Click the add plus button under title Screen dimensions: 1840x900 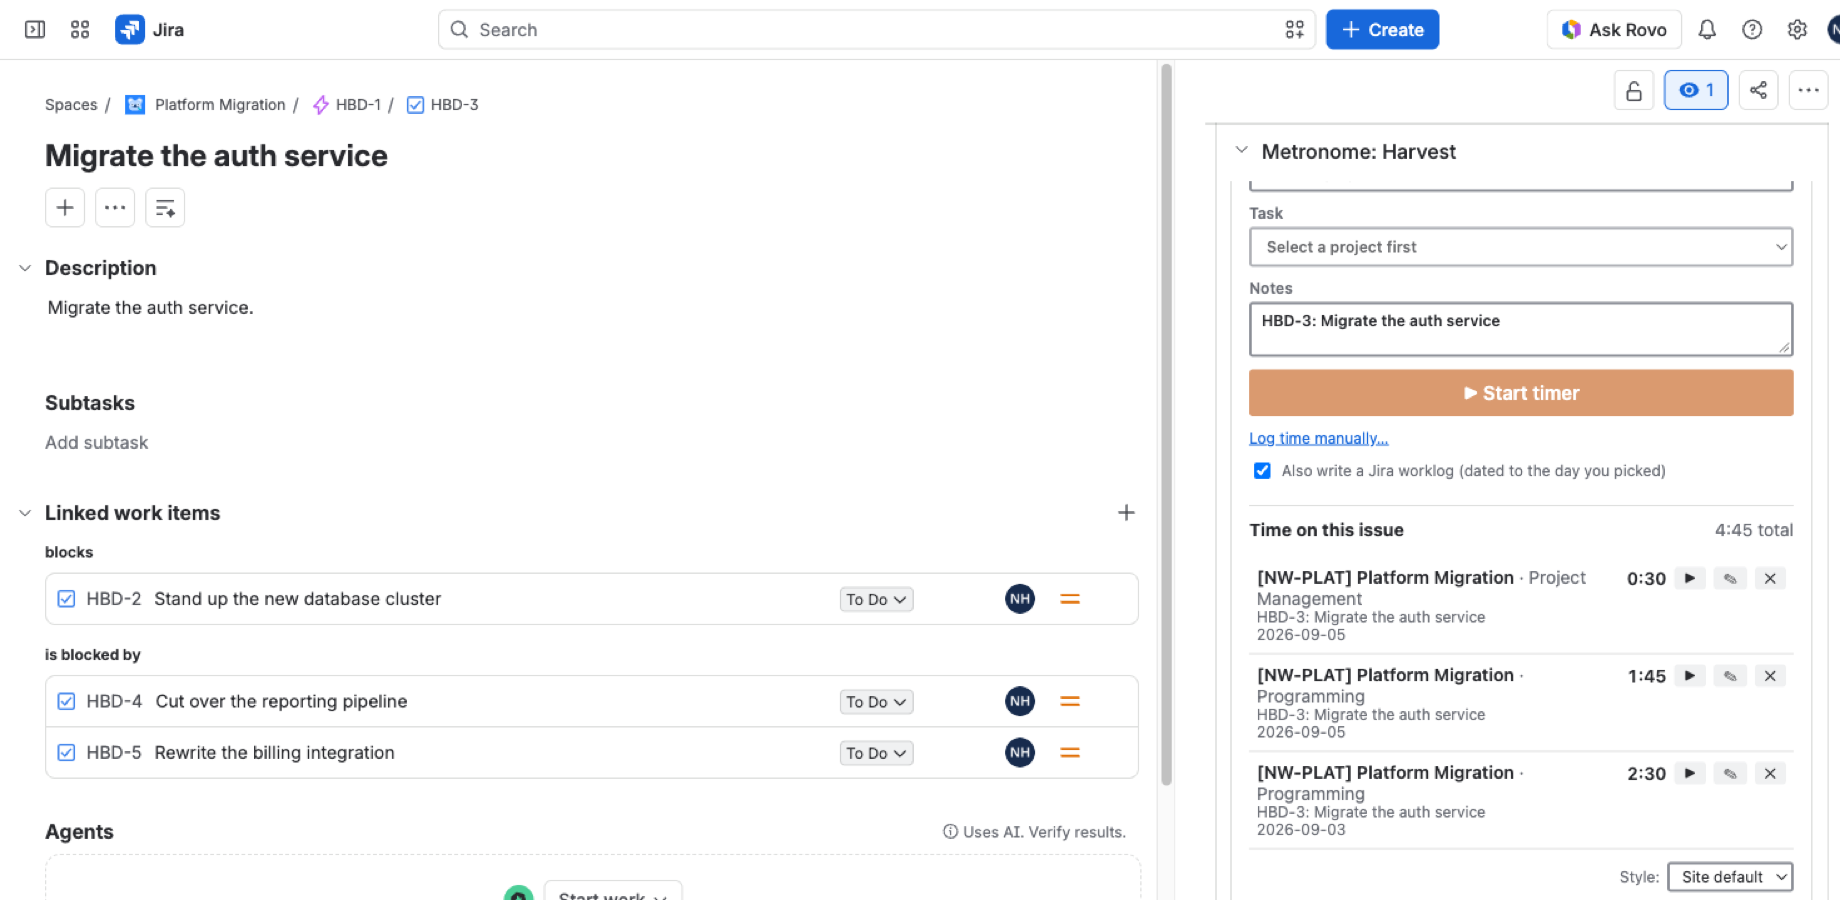point(65,208)
